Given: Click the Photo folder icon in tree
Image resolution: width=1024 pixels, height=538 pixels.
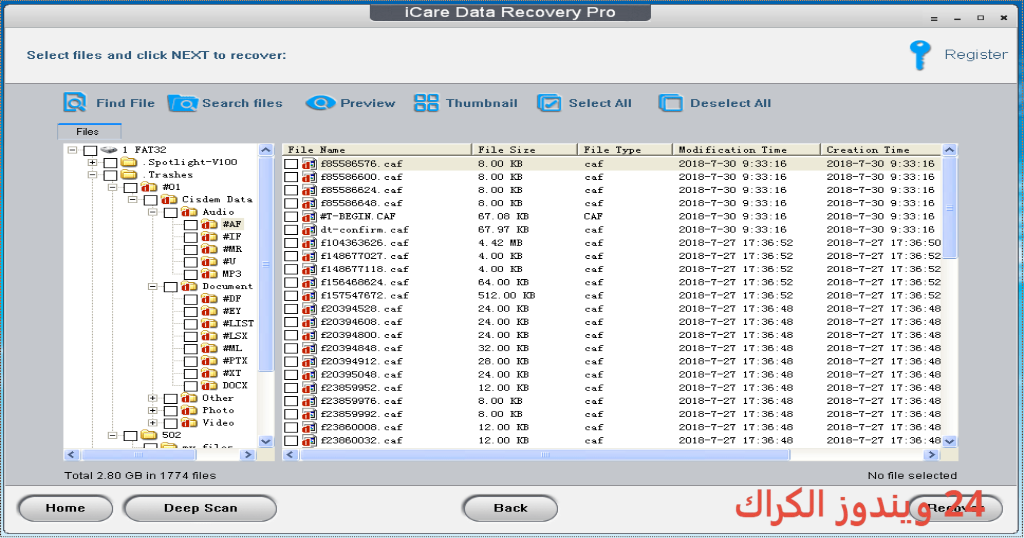Looking at the screenshot, I should (x=189, y=410).
